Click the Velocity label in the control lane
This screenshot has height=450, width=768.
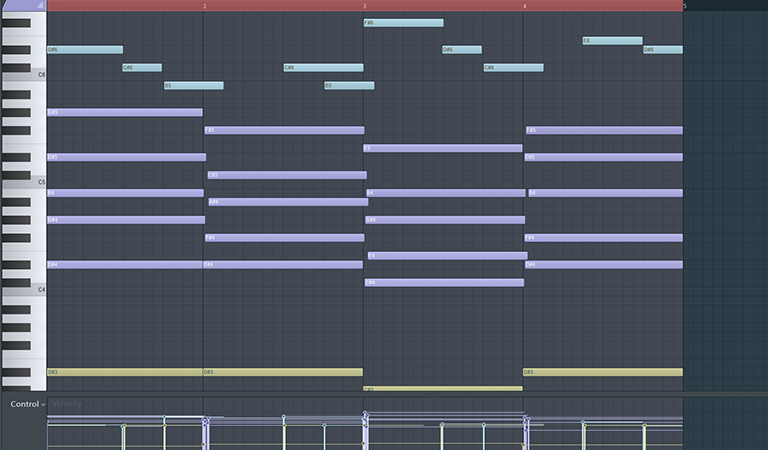[66, 404]
